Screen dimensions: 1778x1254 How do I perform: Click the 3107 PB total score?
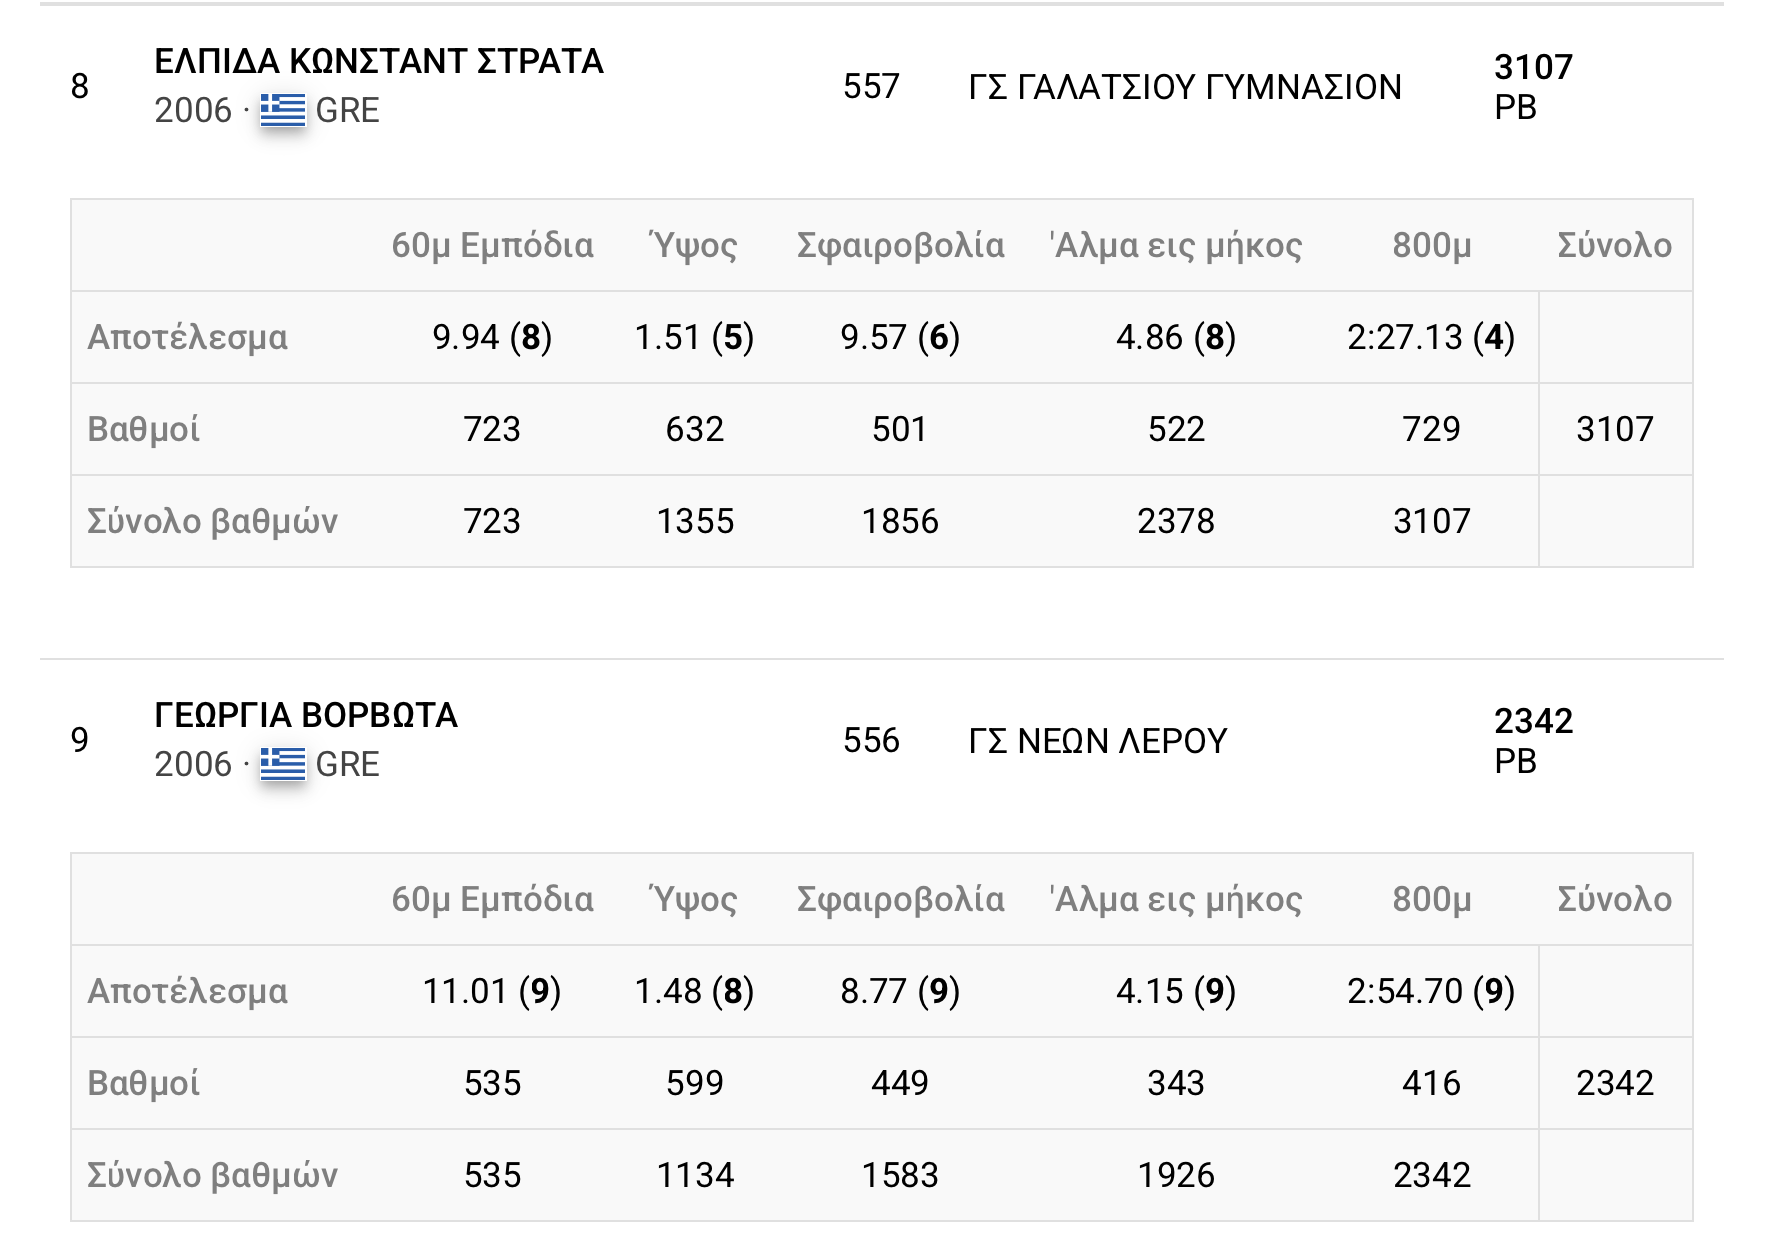[1533, 87]
